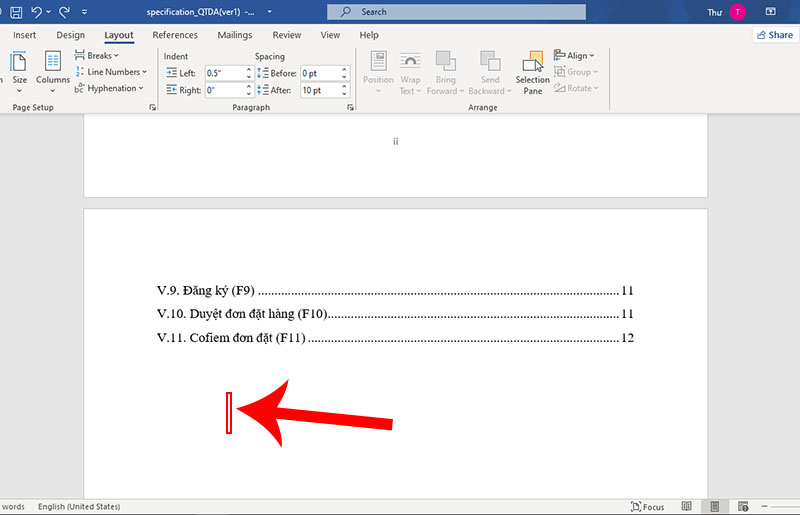Open the References tab
The height and width of the screenshot is (515, 800).
175,35
